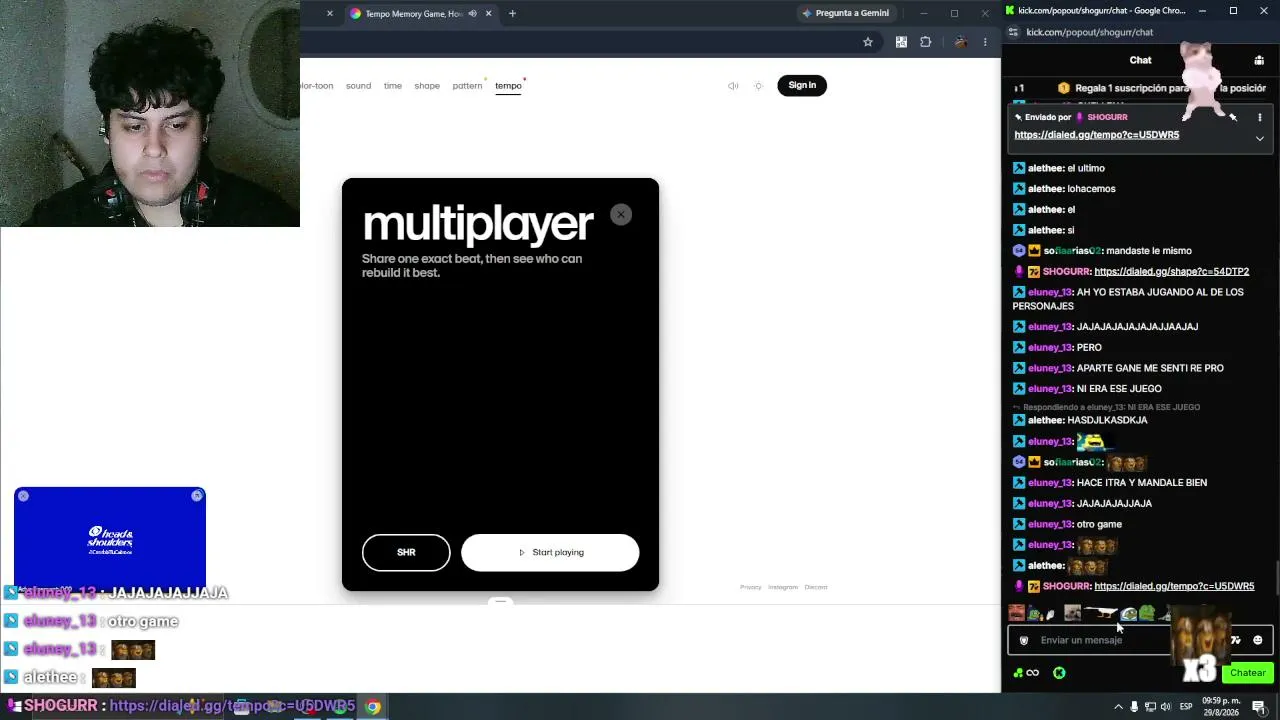Open the emoji picker smiley icon
The image size is (1280, 720).
pos(1258,640)
